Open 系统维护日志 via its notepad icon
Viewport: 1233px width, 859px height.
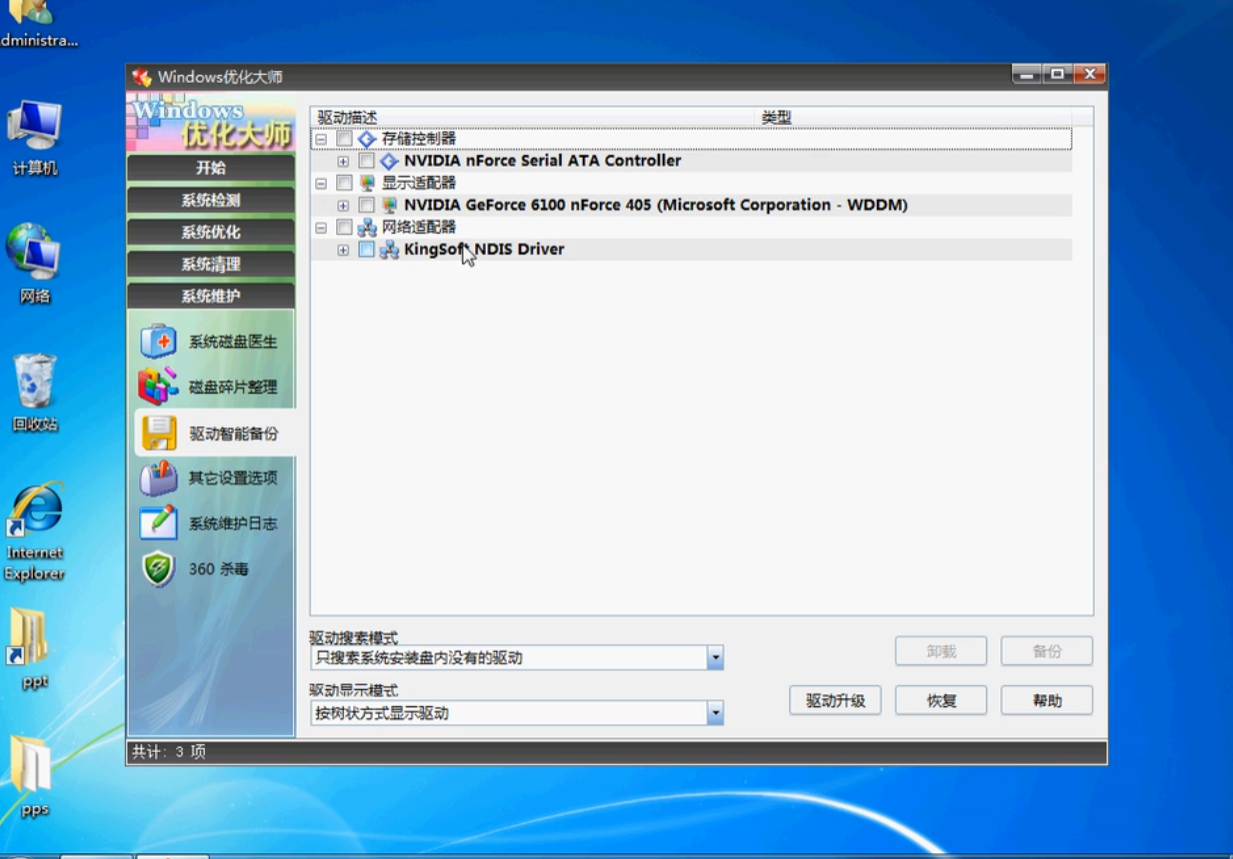point(158,523)
